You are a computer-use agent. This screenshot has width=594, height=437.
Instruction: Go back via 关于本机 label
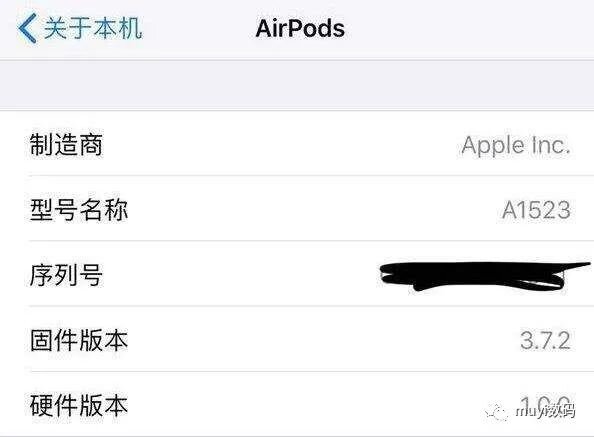[93, 28]
